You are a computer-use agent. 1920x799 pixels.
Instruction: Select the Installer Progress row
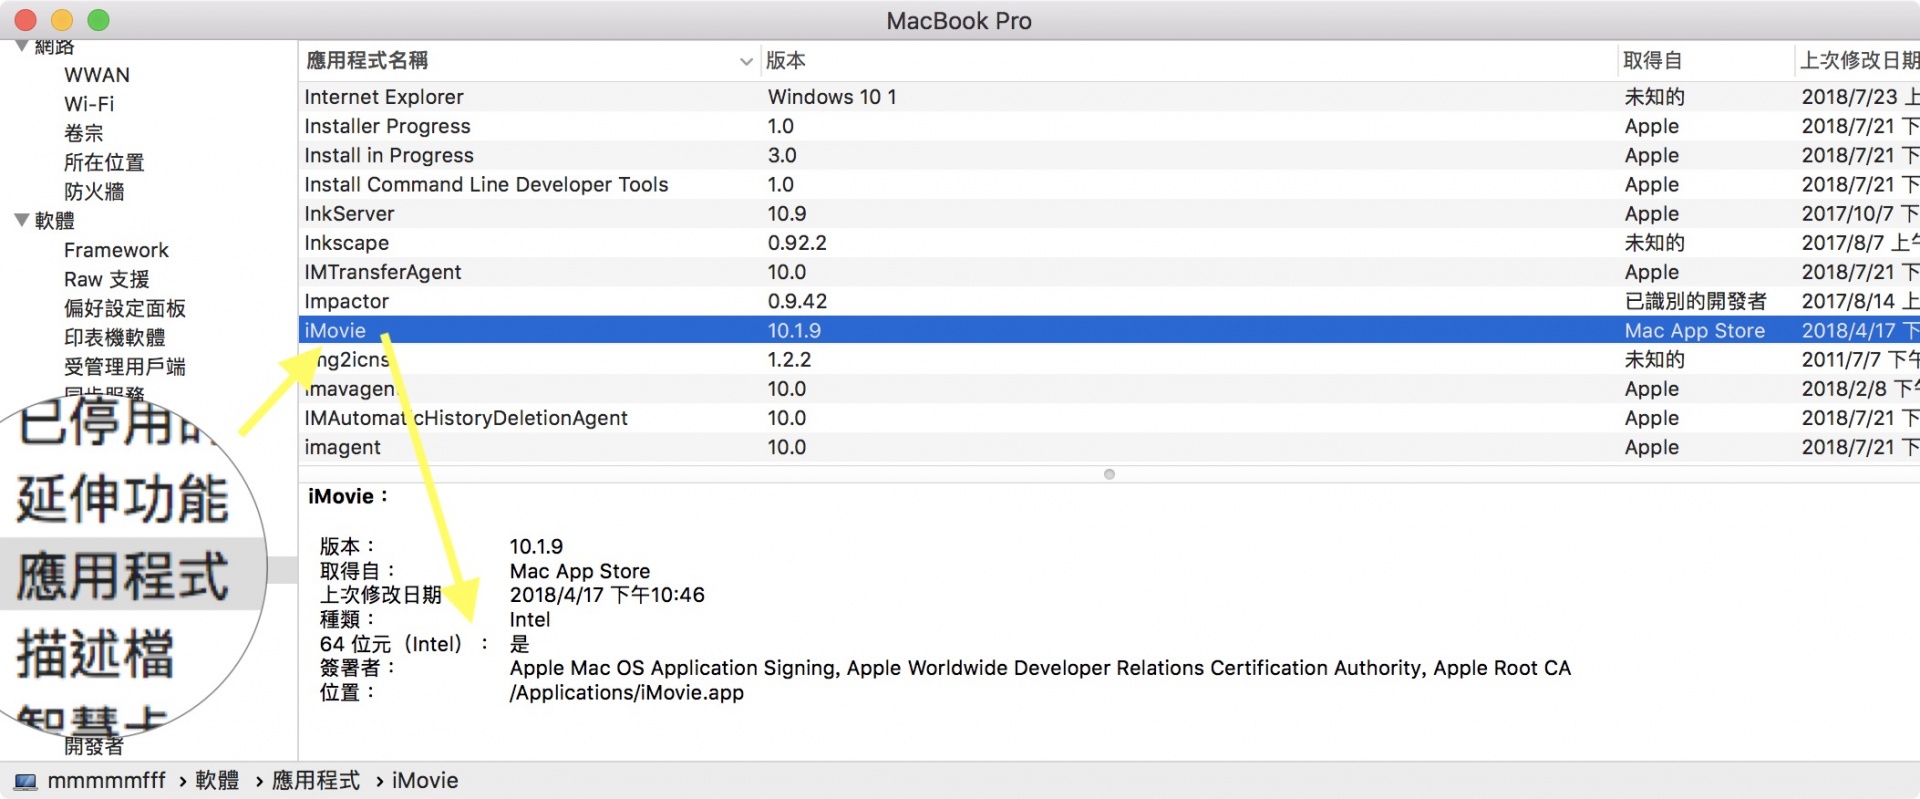point(1109,126)
